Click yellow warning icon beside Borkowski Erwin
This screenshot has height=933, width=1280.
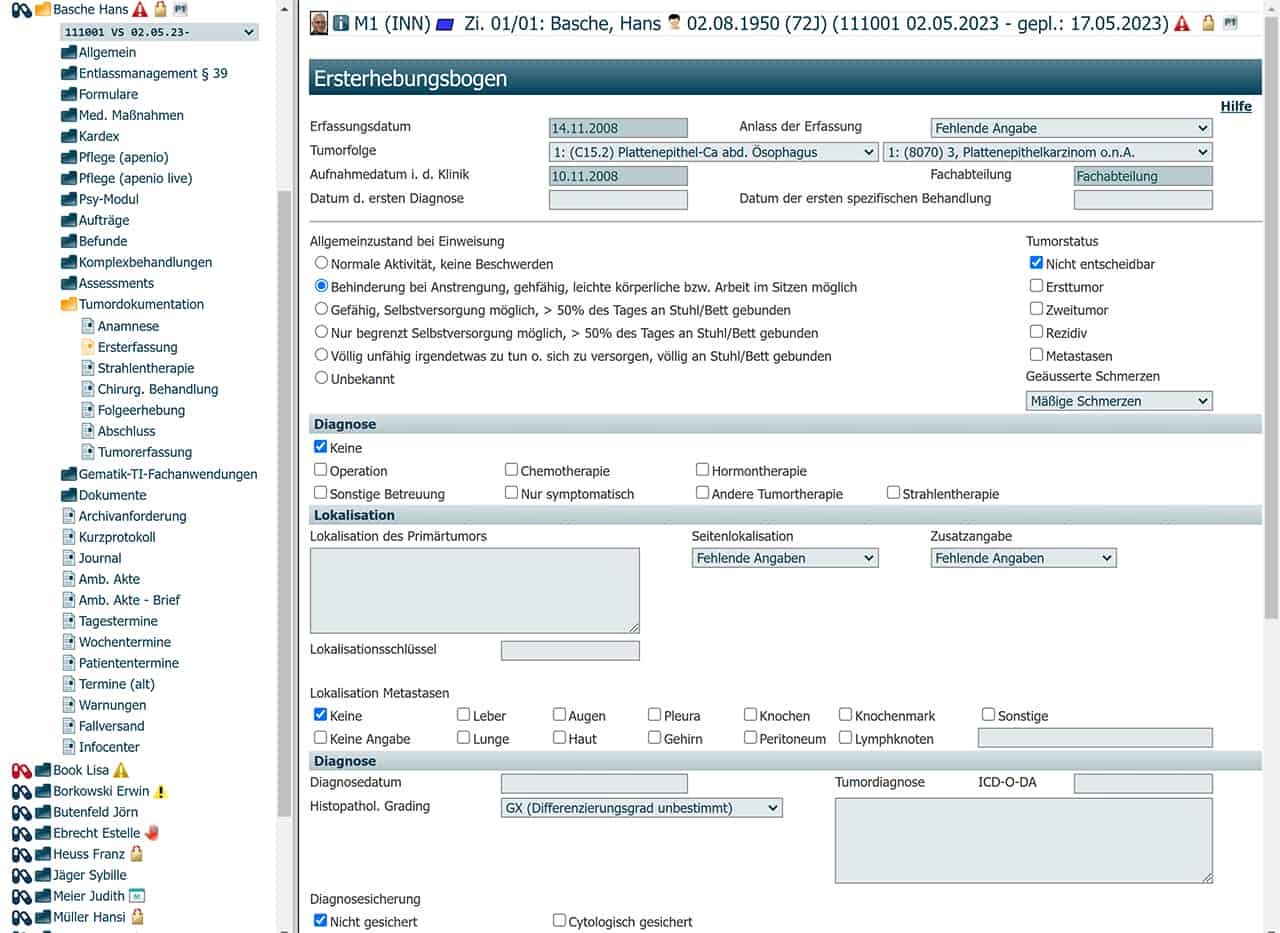[x=160, y=791]
